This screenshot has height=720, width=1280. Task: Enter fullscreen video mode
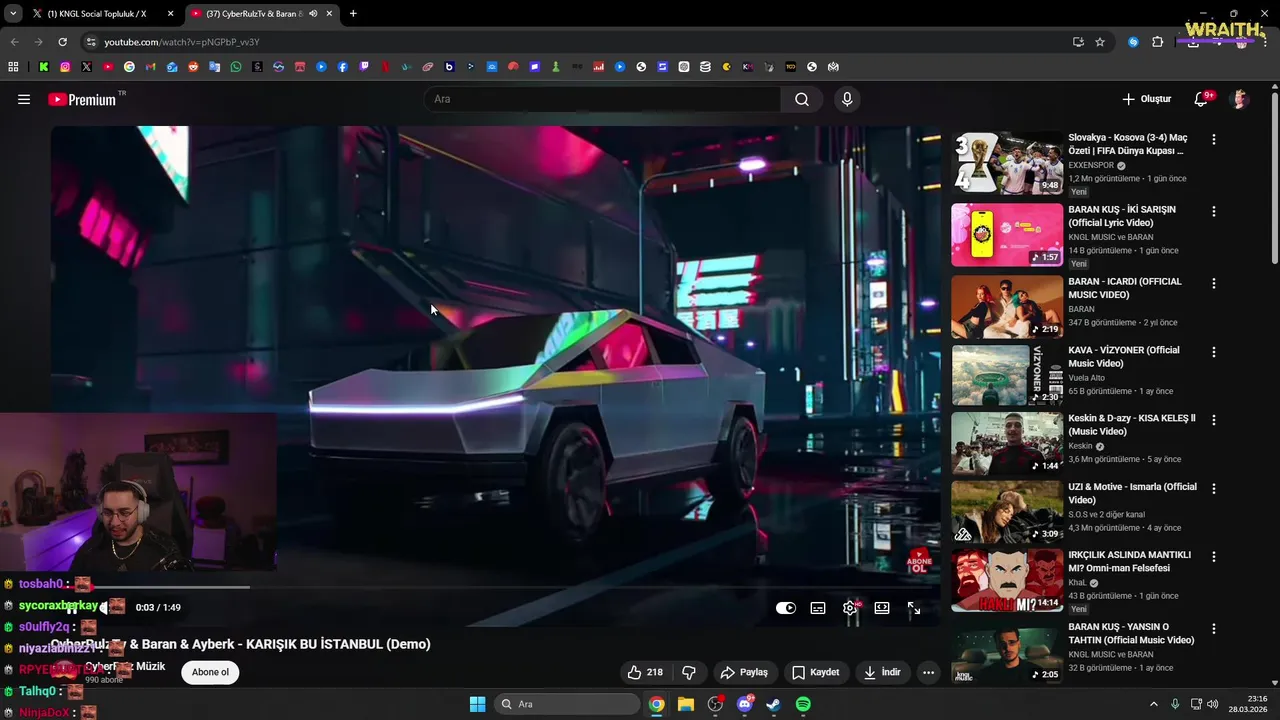(x=914, y=608)
